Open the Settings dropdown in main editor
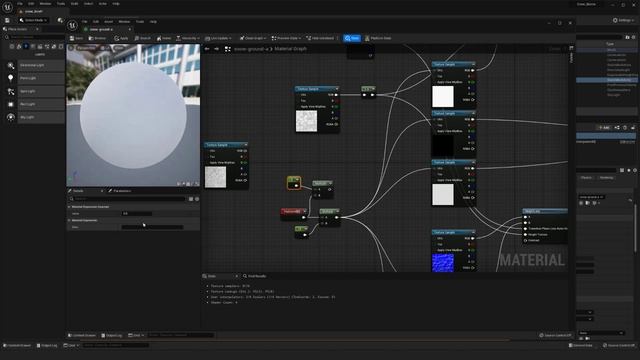640x360 pixels. [624, 20]
